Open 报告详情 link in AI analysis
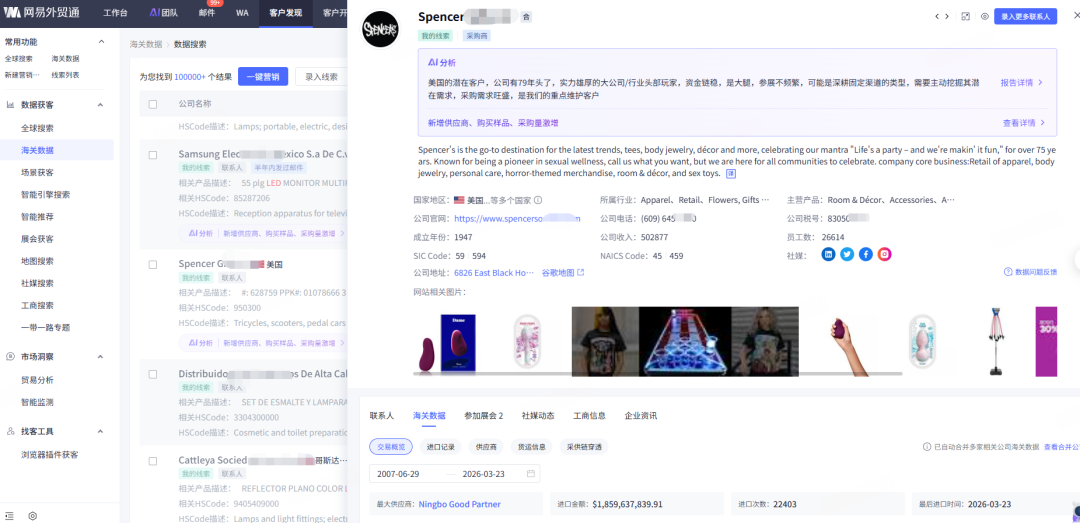The width and height of the screenshot is (1080, 523). pos(1021,83)
